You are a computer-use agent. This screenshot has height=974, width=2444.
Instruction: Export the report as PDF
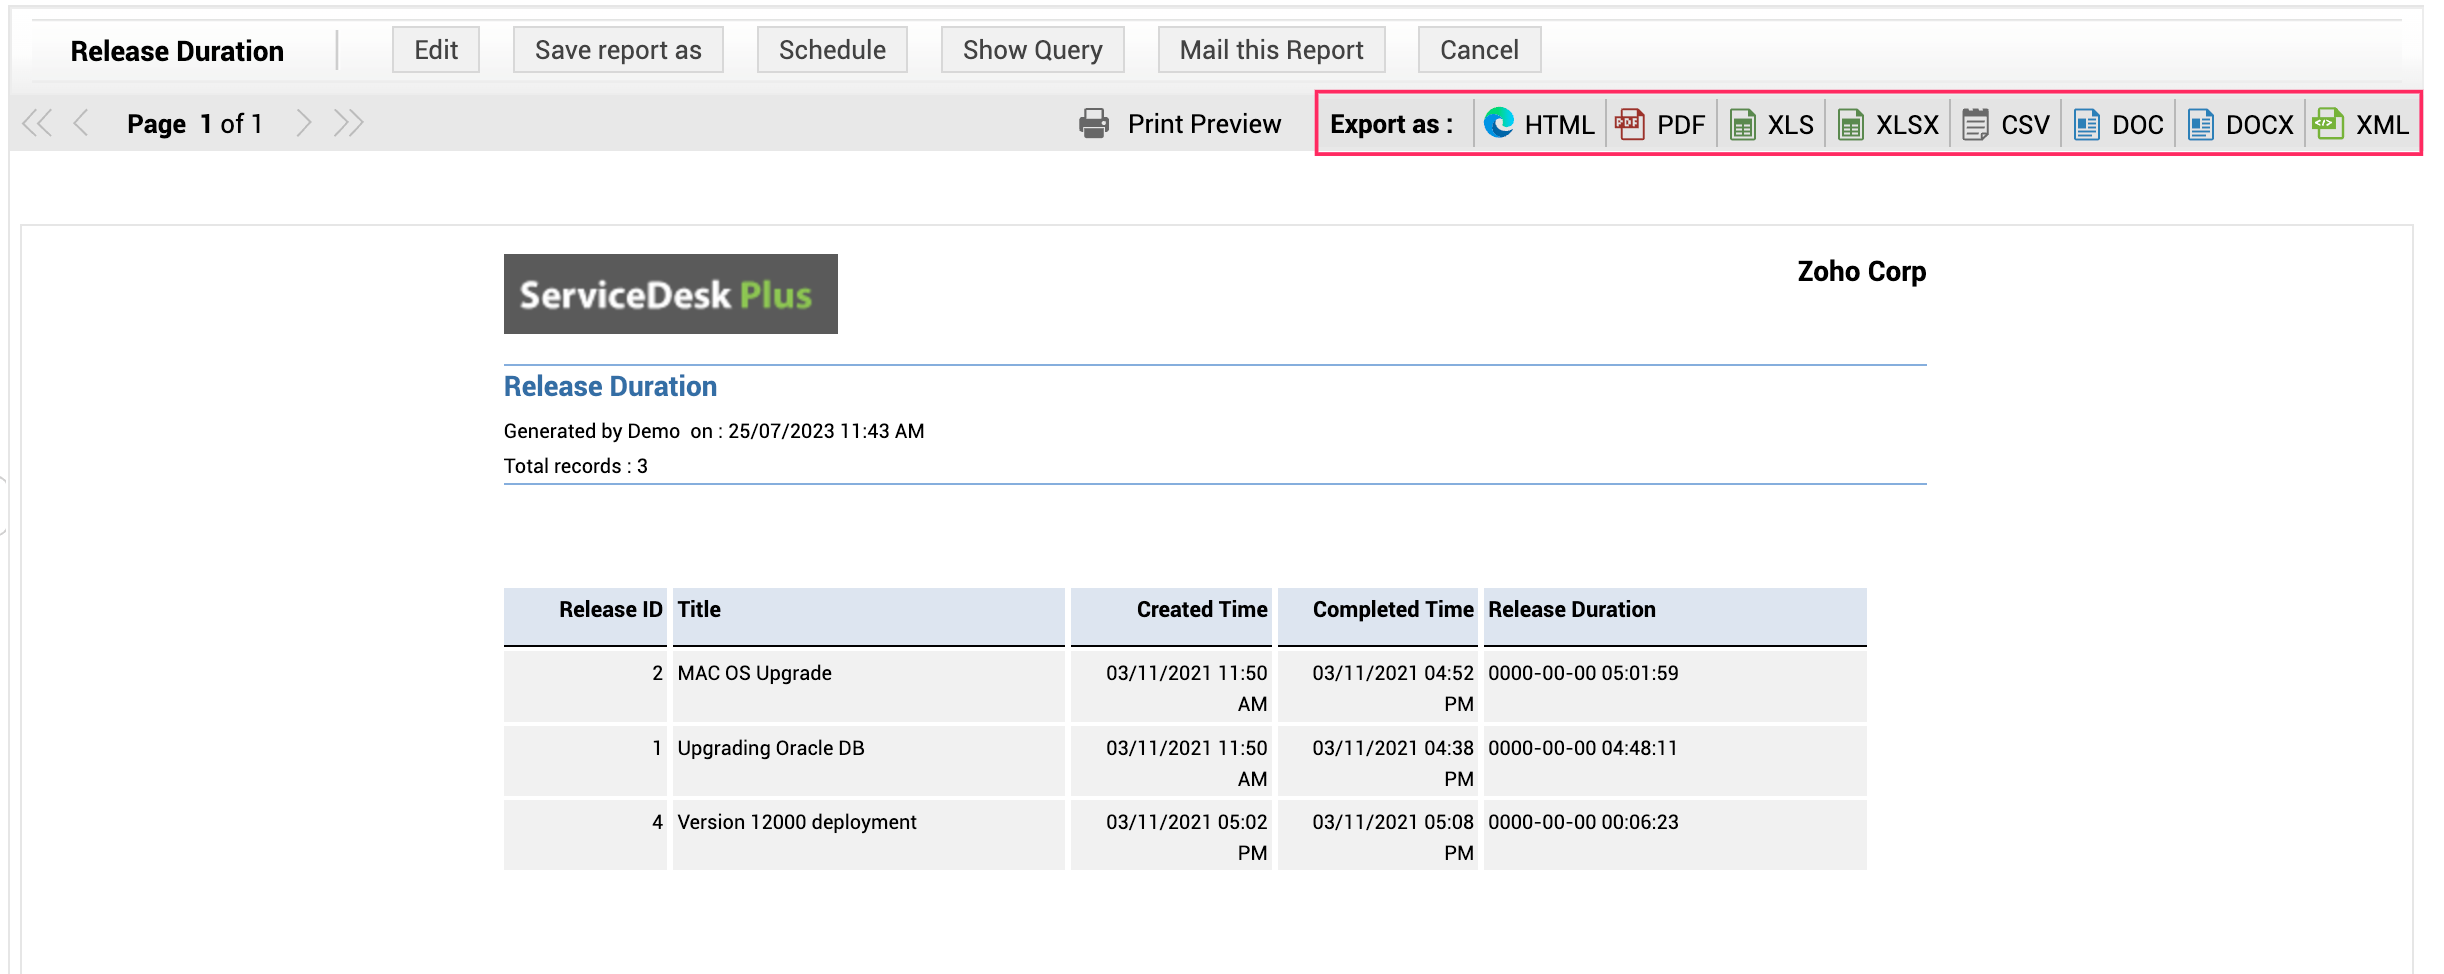(1662, 124)
